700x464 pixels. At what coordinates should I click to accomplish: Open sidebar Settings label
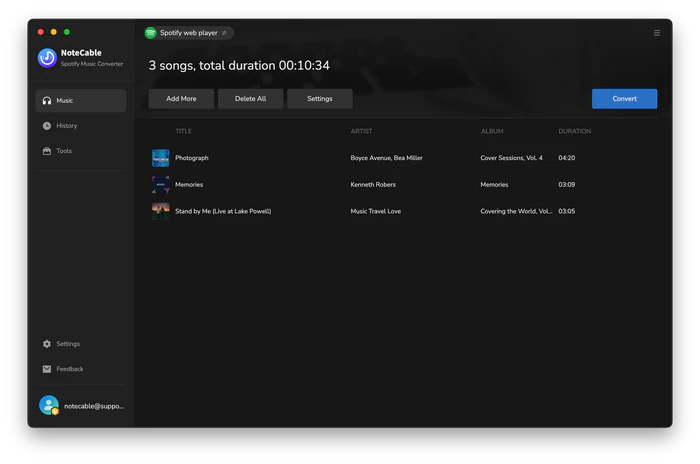pyautogui.click(x=68, y=343)
